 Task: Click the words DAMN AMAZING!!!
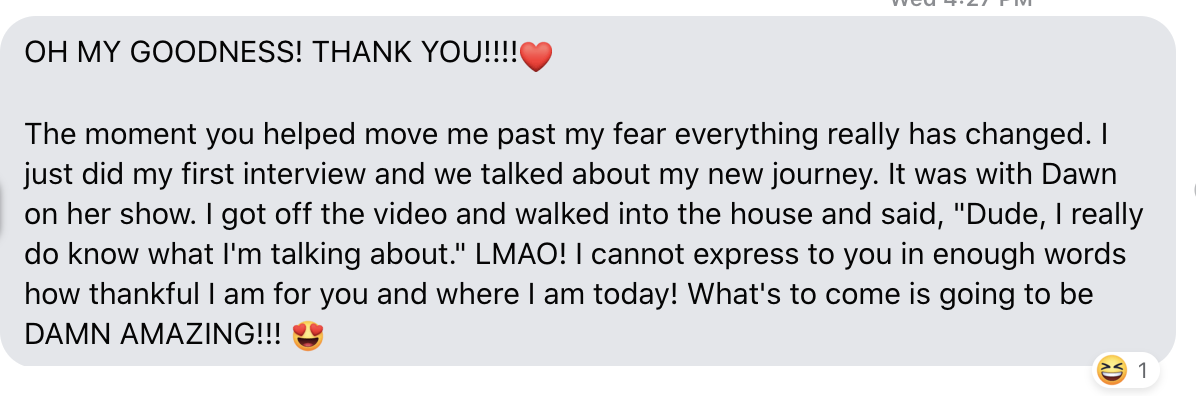click(153, 336)
